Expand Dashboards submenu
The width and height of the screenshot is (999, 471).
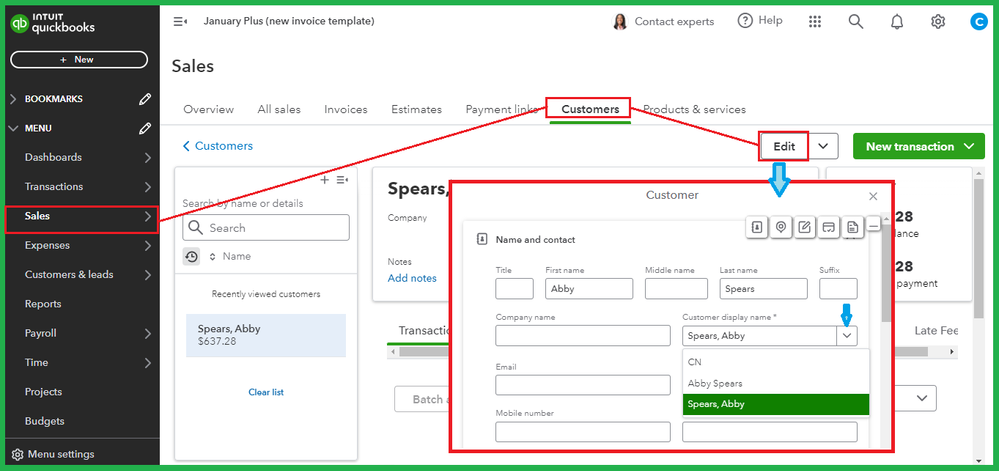(x=148, y=157)
